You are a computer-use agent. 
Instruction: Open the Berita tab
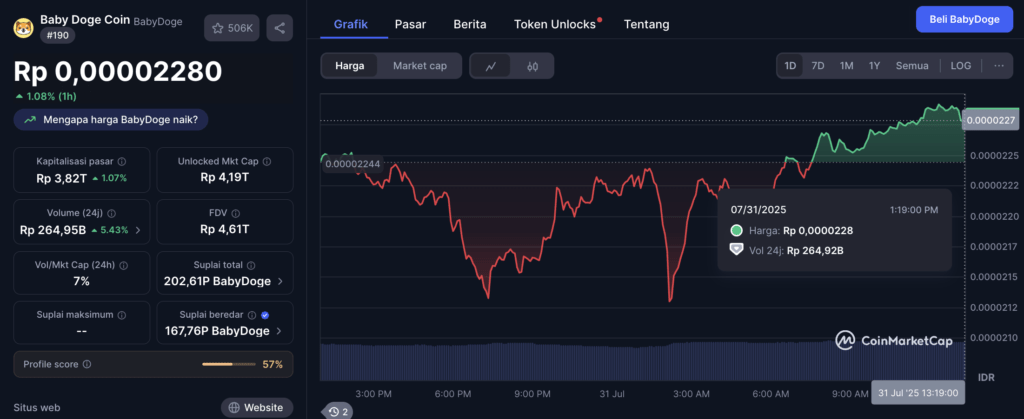pyautogui.click(x=470, y=25)
